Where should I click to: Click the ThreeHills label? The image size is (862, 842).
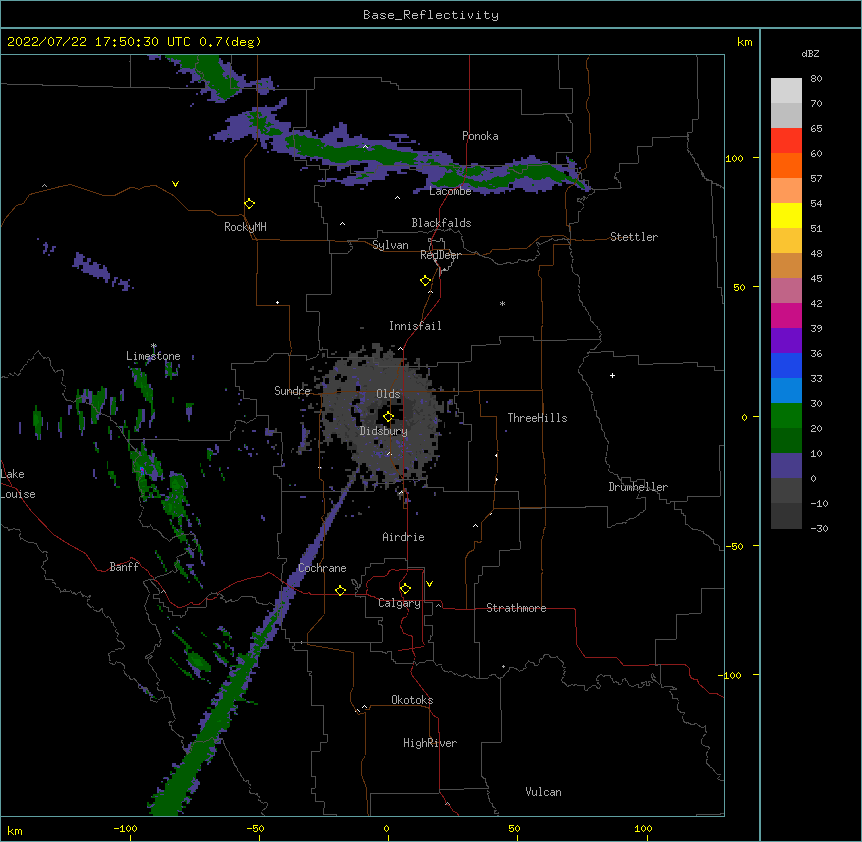tap(537, 418)
